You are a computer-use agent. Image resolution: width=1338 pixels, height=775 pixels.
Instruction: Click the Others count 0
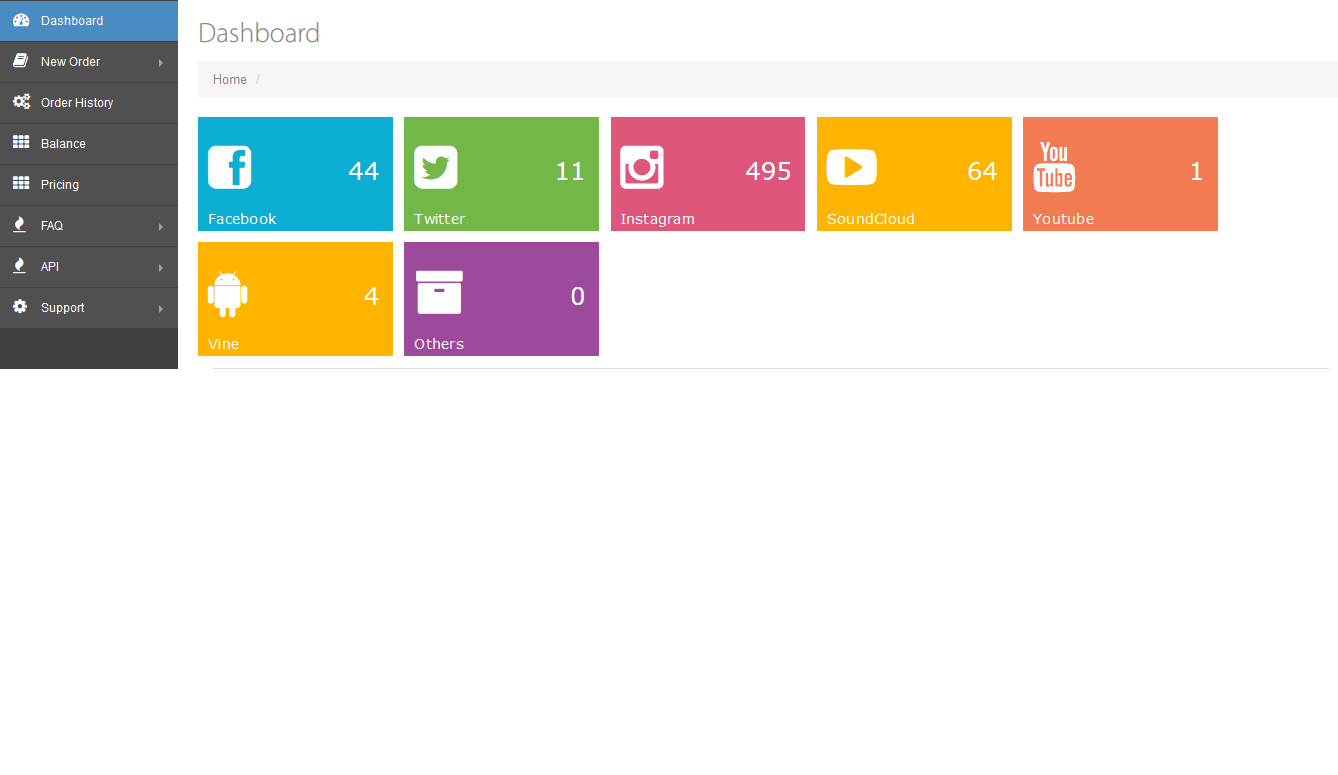click(577, 297)
